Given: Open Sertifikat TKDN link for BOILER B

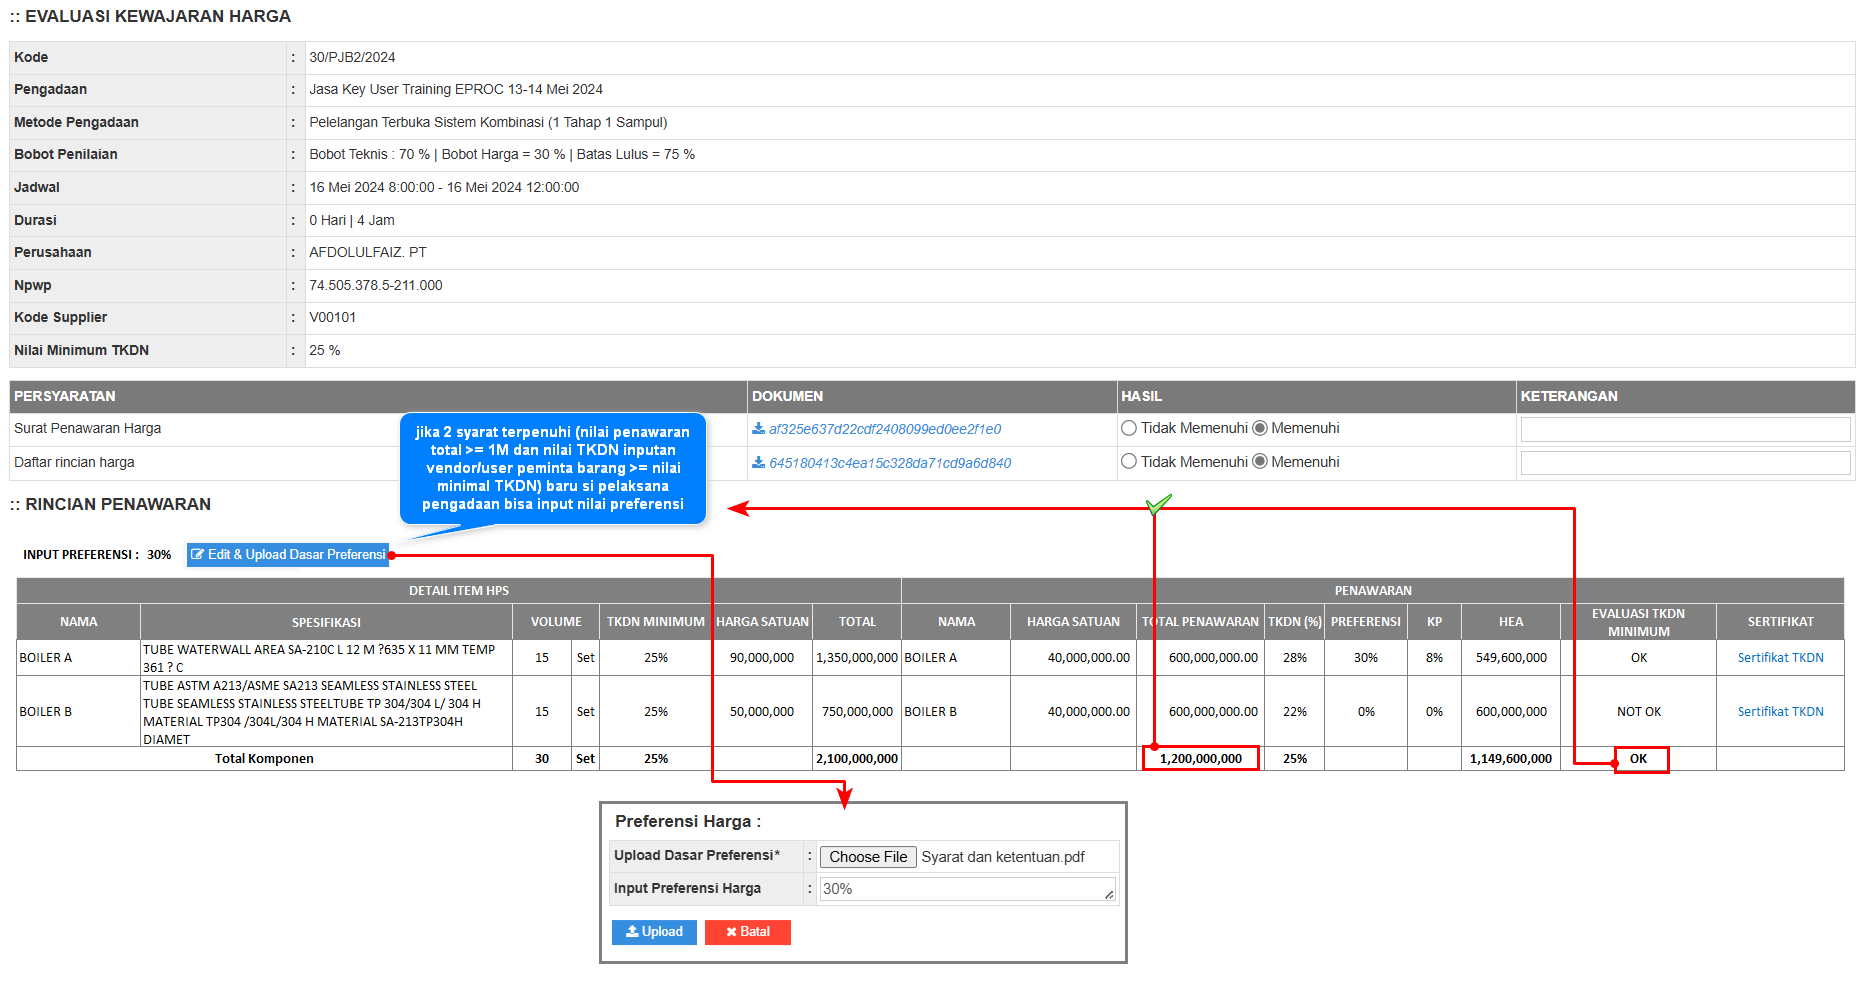Looking at the screenshot, I should coord(1780,712).
